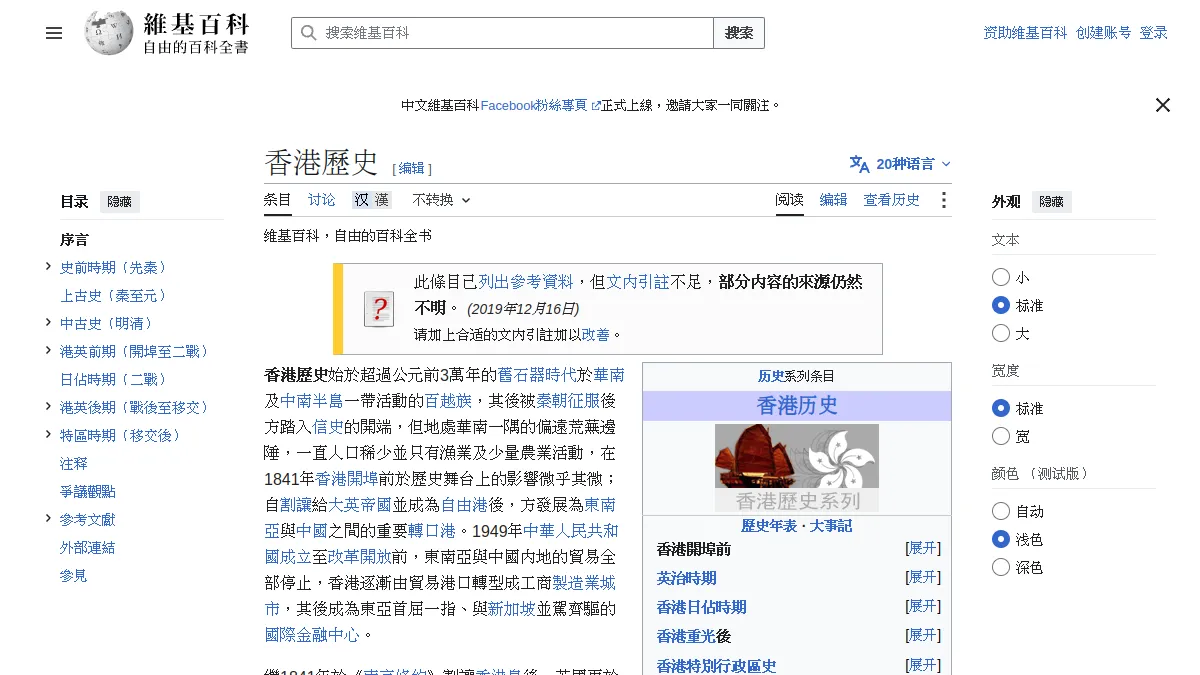
Task: Switch to the 阅读 tab
Action: [790, 200]
